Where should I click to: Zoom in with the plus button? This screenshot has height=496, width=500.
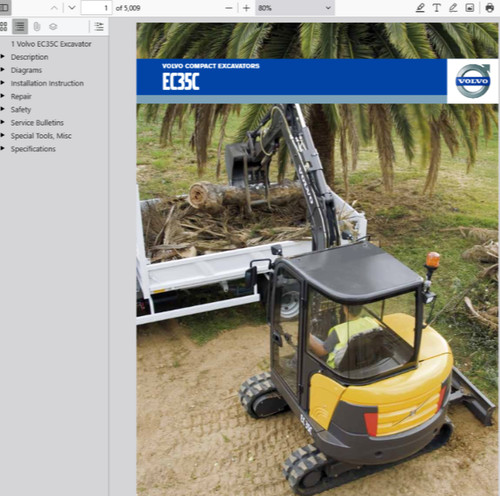(246, 8)
